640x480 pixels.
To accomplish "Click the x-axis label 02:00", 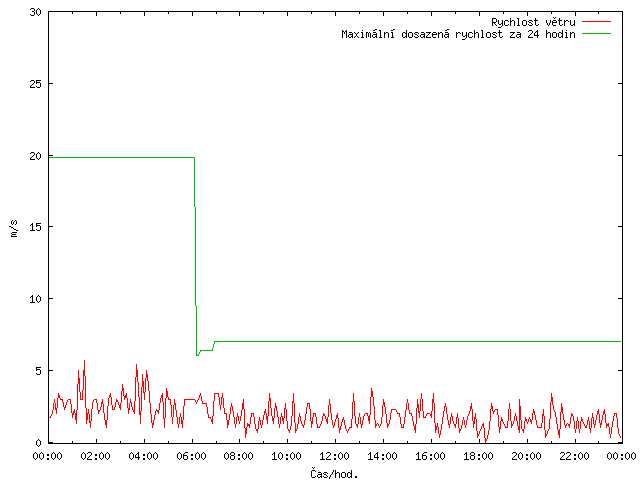I will pos(96,456).
